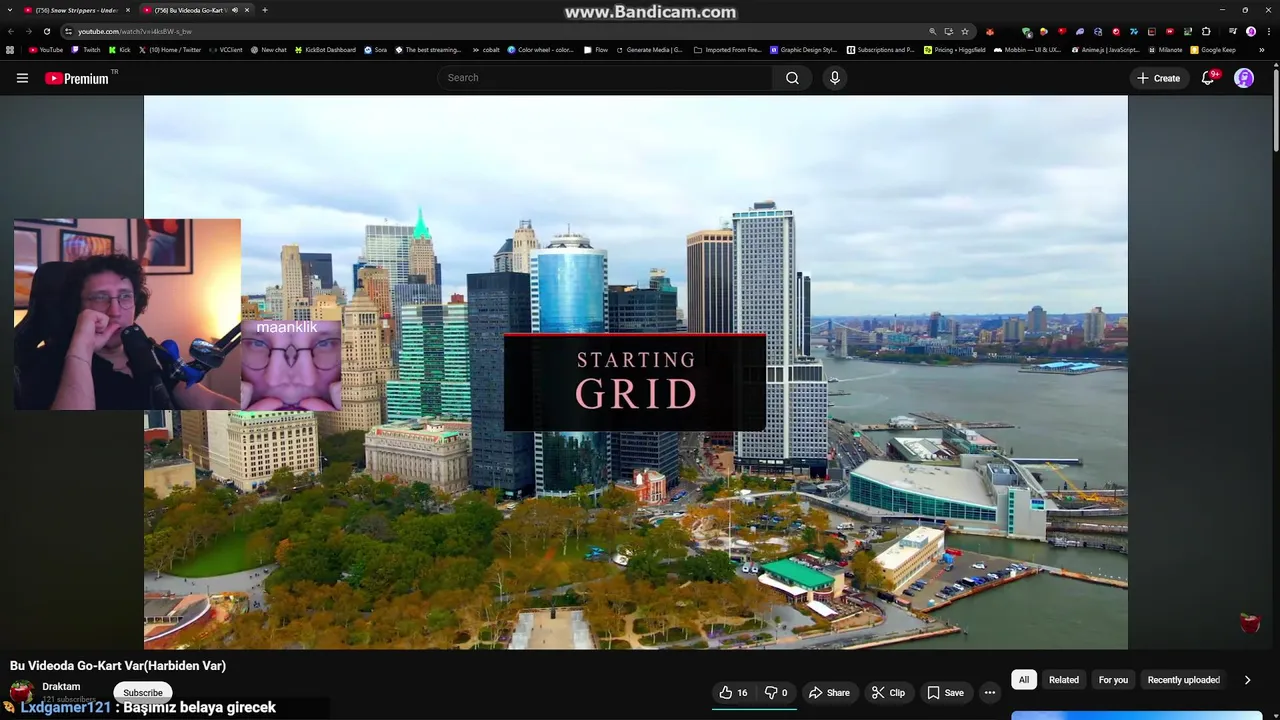Bookmark this page with the star icon
Viewport: 1280px width, 720px height.
coord(965,31)
